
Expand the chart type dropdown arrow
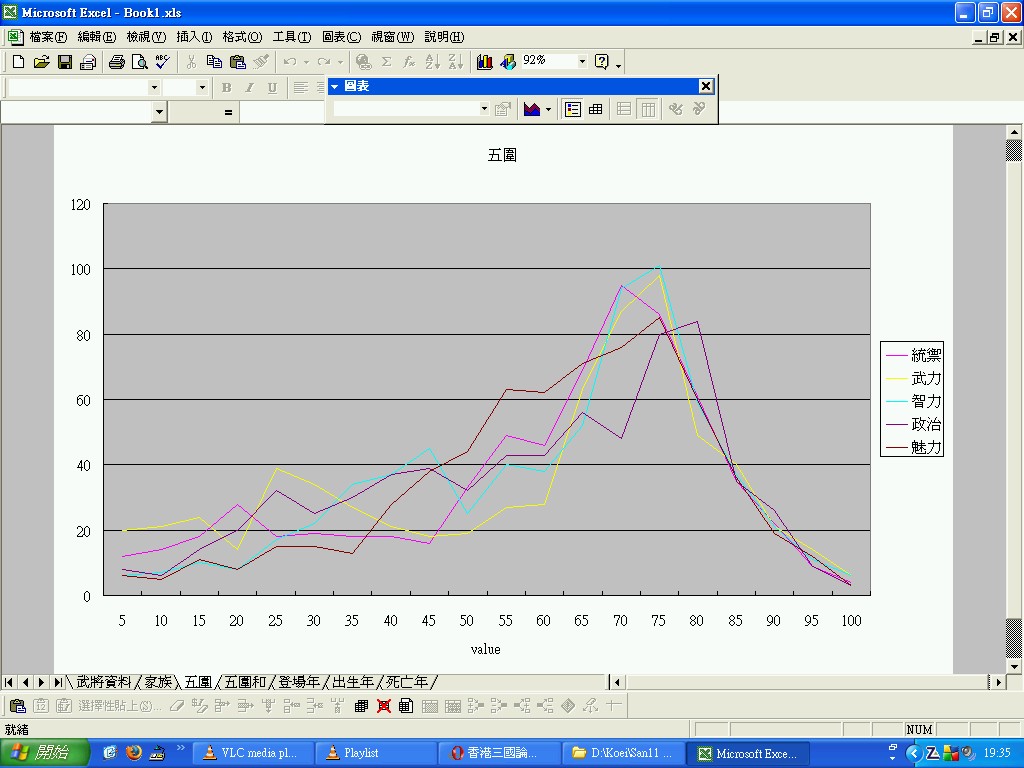(549, 110)
